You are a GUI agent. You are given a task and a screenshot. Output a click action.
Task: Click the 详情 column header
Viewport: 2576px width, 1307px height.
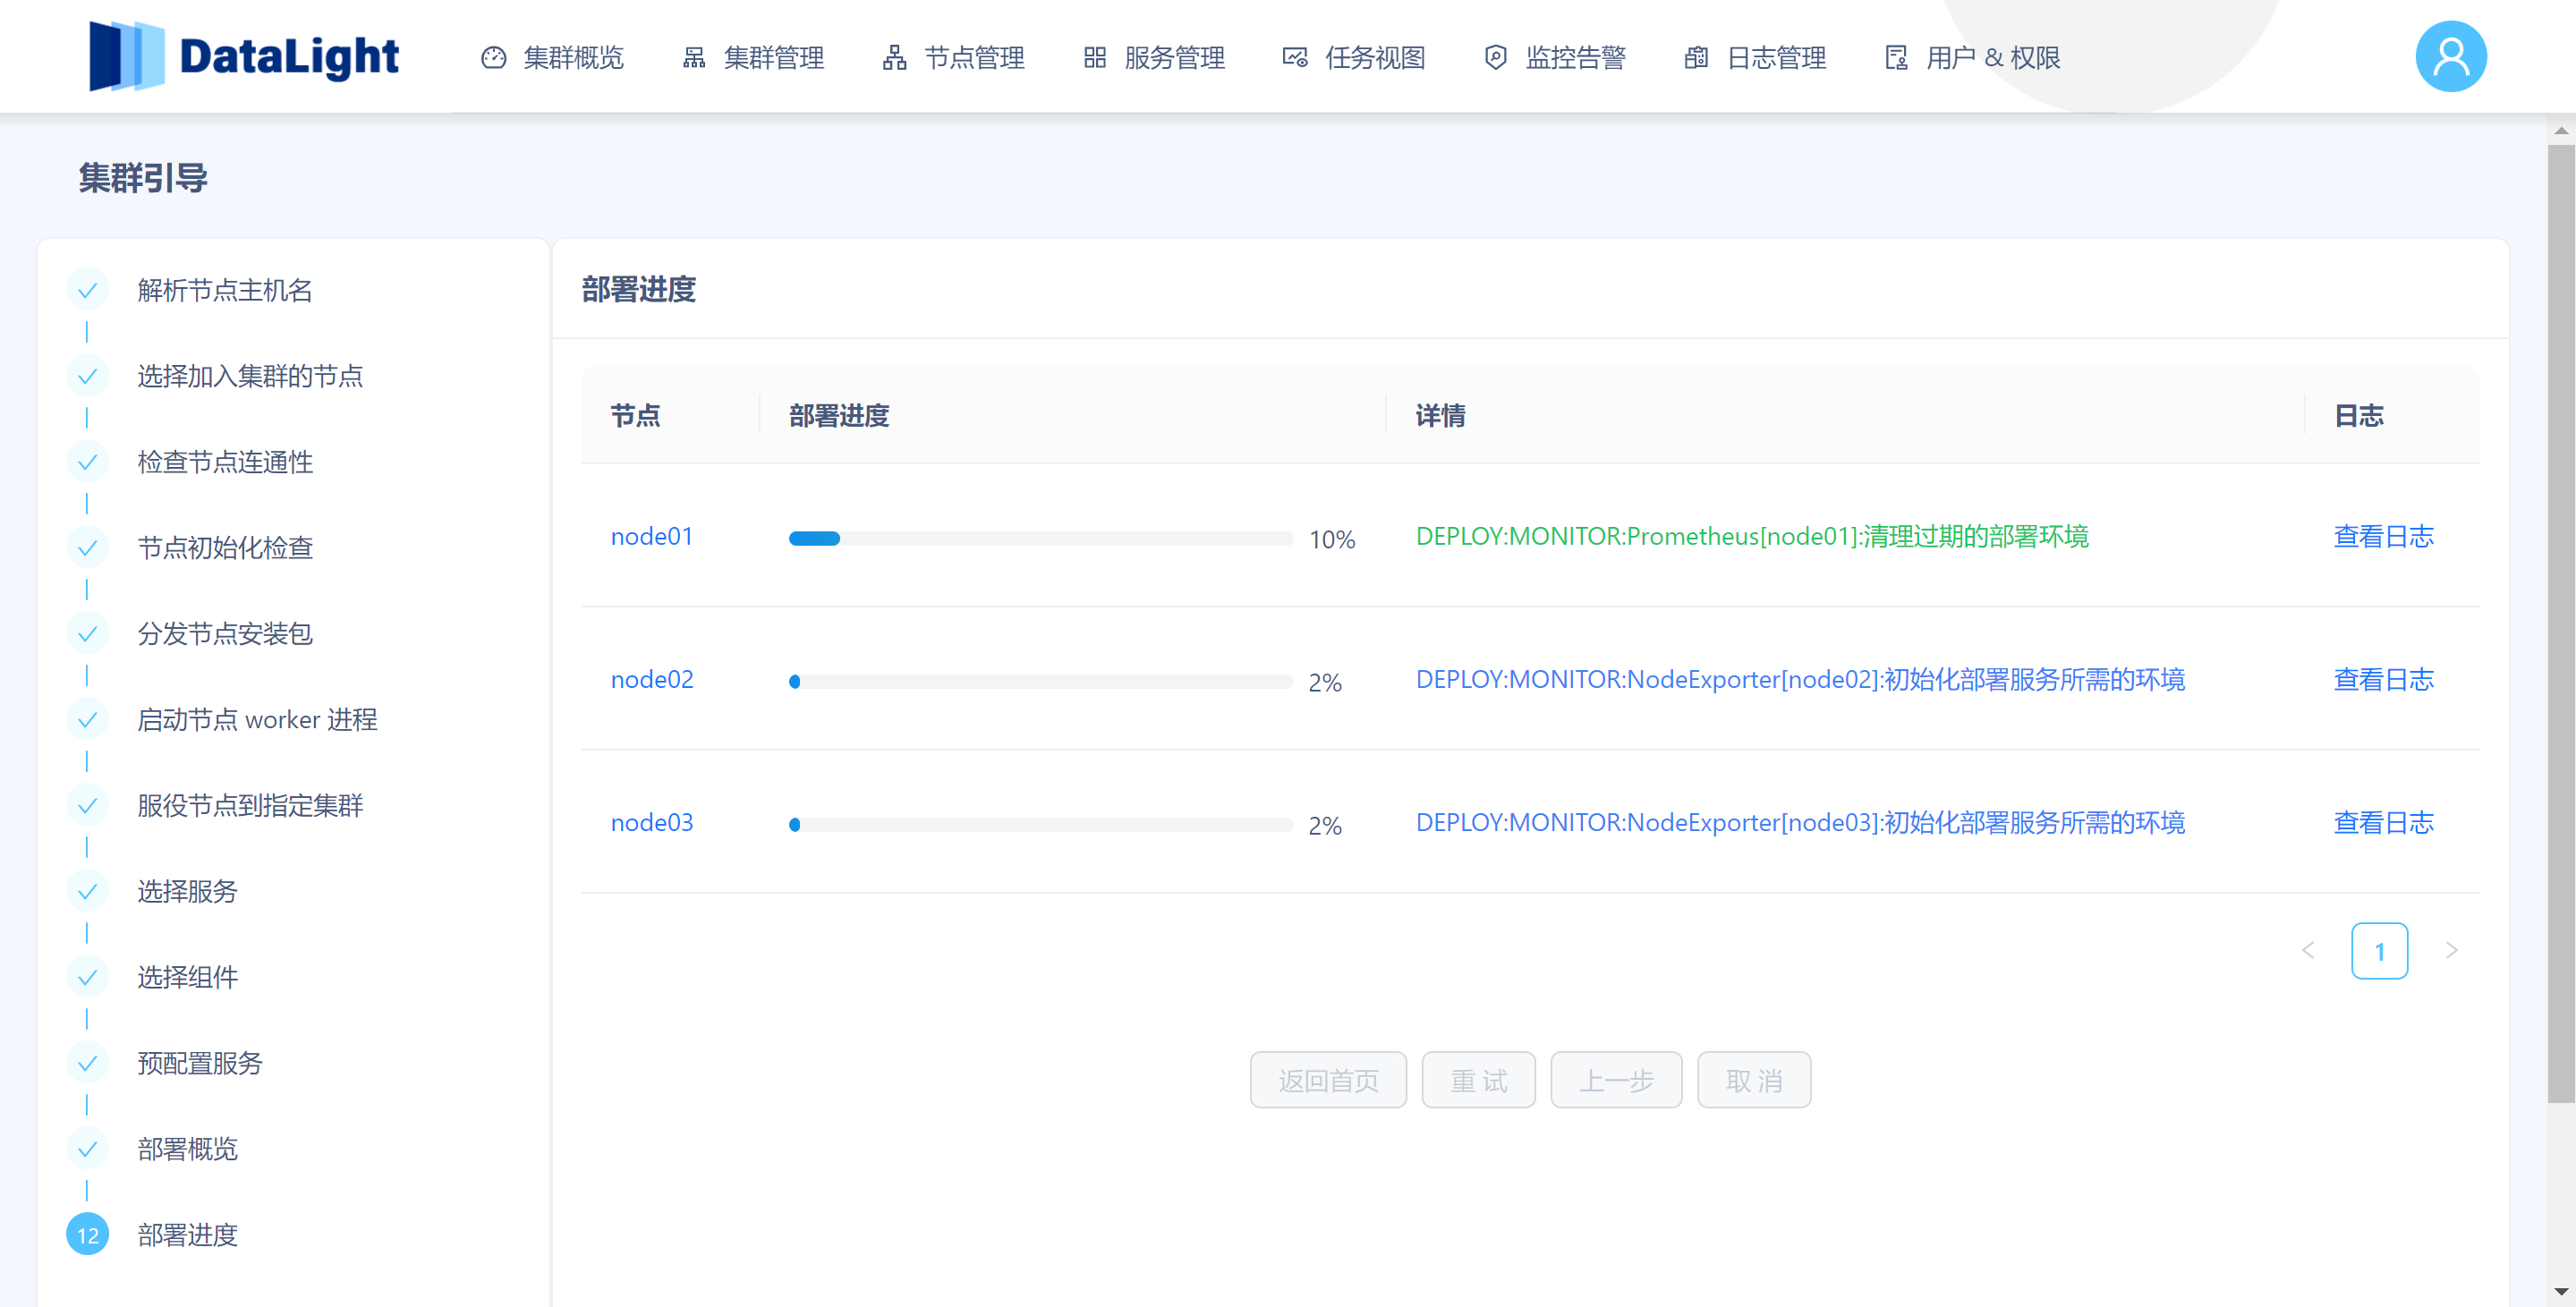[1440, 416]
